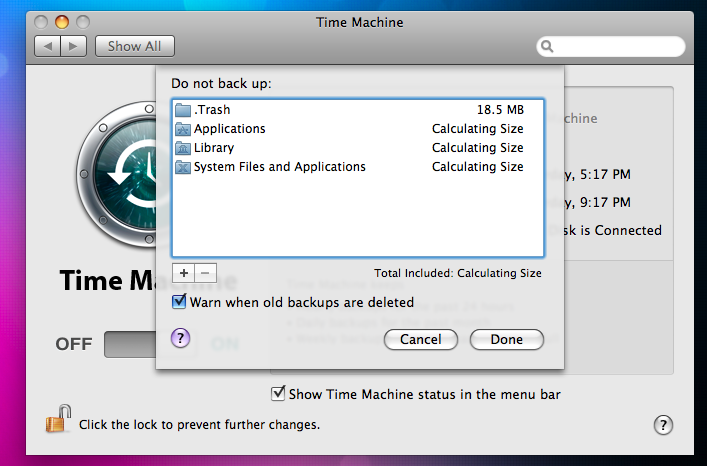Select the System Files and Applications row

click(x=358, y=167)
